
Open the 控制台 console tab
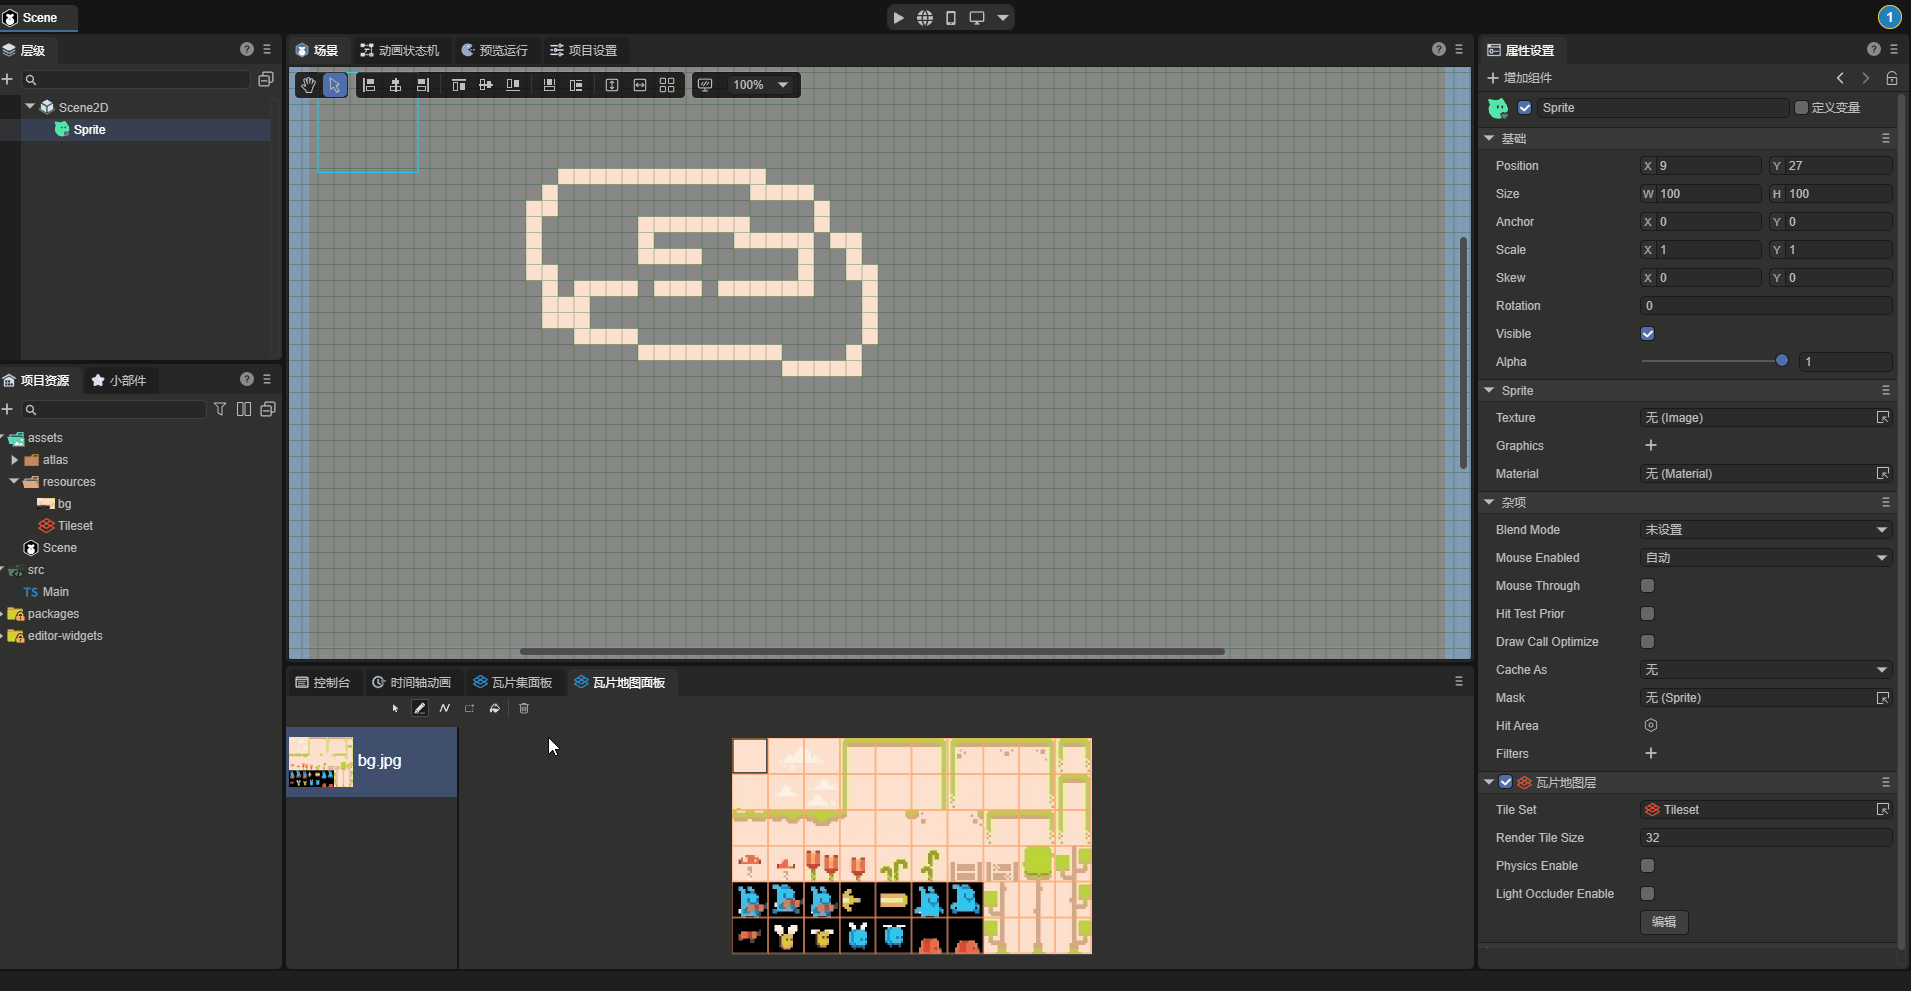tap(323, 682)
